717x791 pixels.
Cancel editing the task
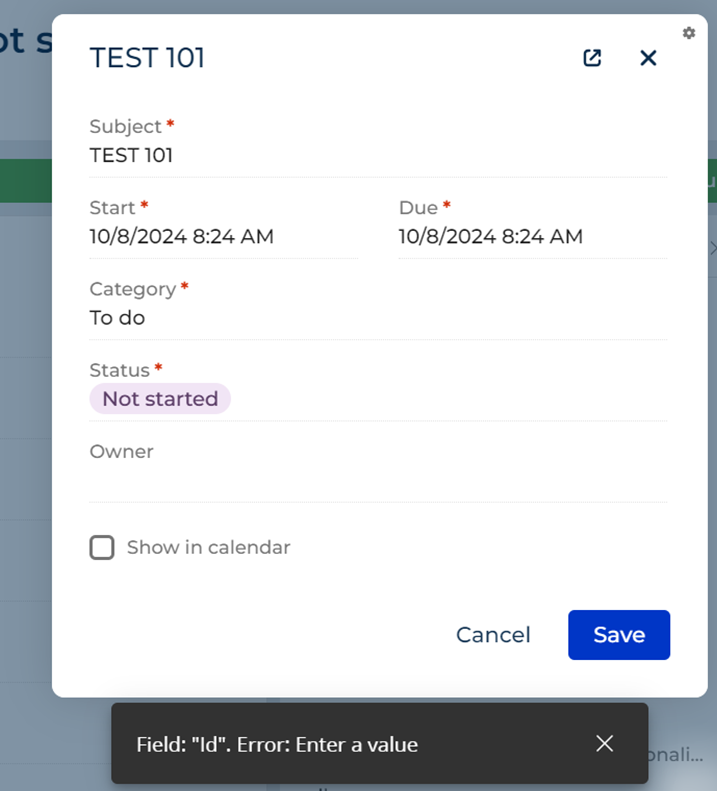click(493, 635)
